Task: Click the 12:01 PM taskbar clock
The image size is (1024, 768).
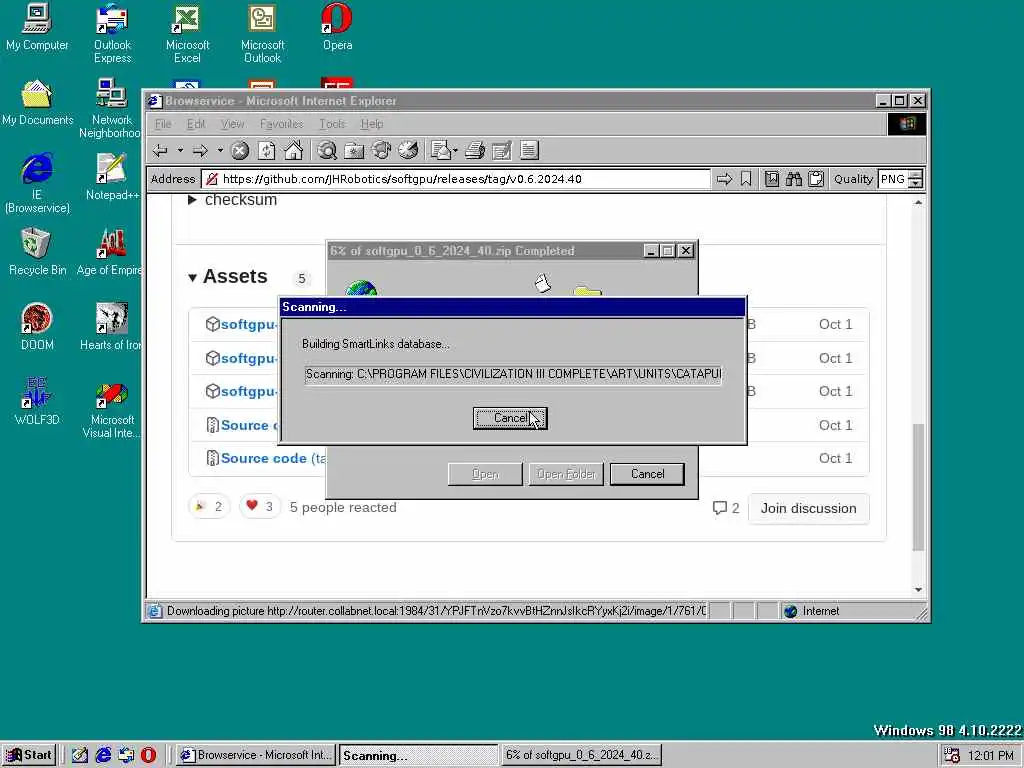Action: 991,756
